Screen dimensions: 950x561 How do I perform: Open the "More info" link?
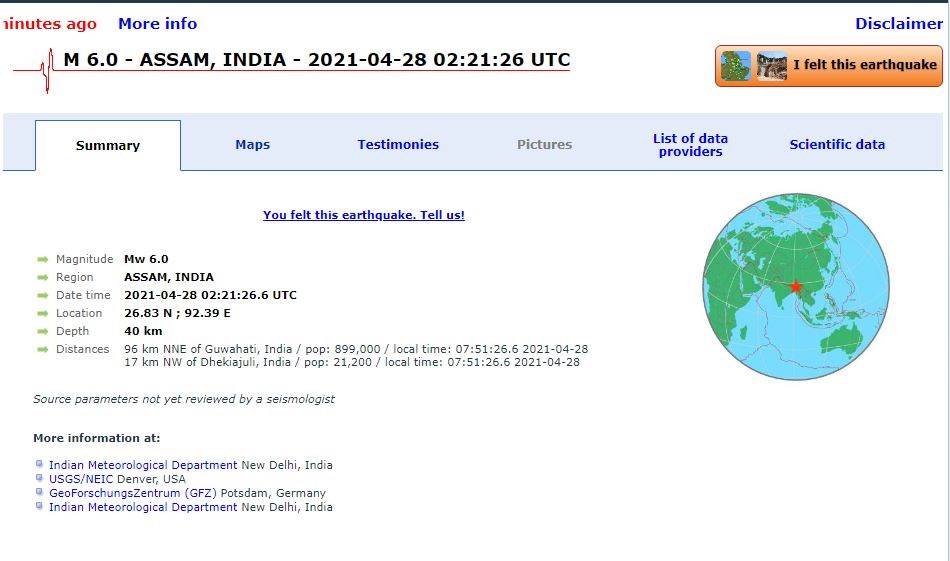click(x=157, y=24)
